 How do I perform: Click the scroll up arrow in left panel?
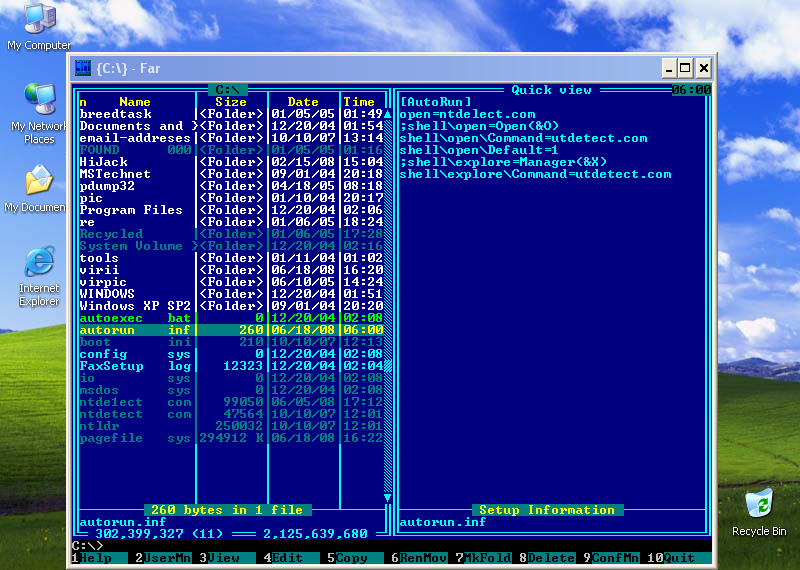pyautogui.click(x=388, y=114)
